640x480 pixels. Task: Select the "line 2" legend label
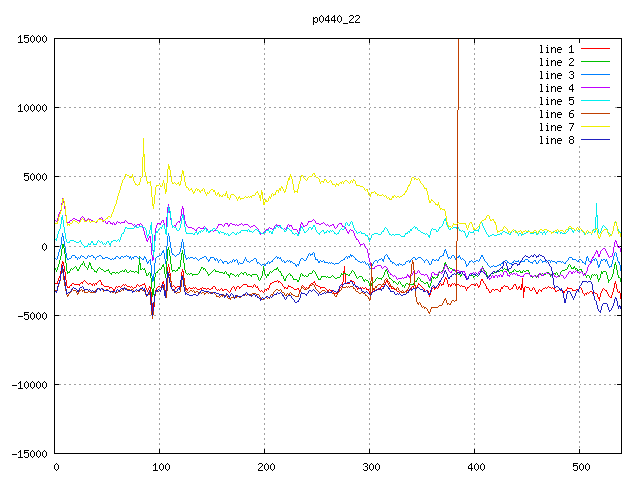click(x=556, y=62)
